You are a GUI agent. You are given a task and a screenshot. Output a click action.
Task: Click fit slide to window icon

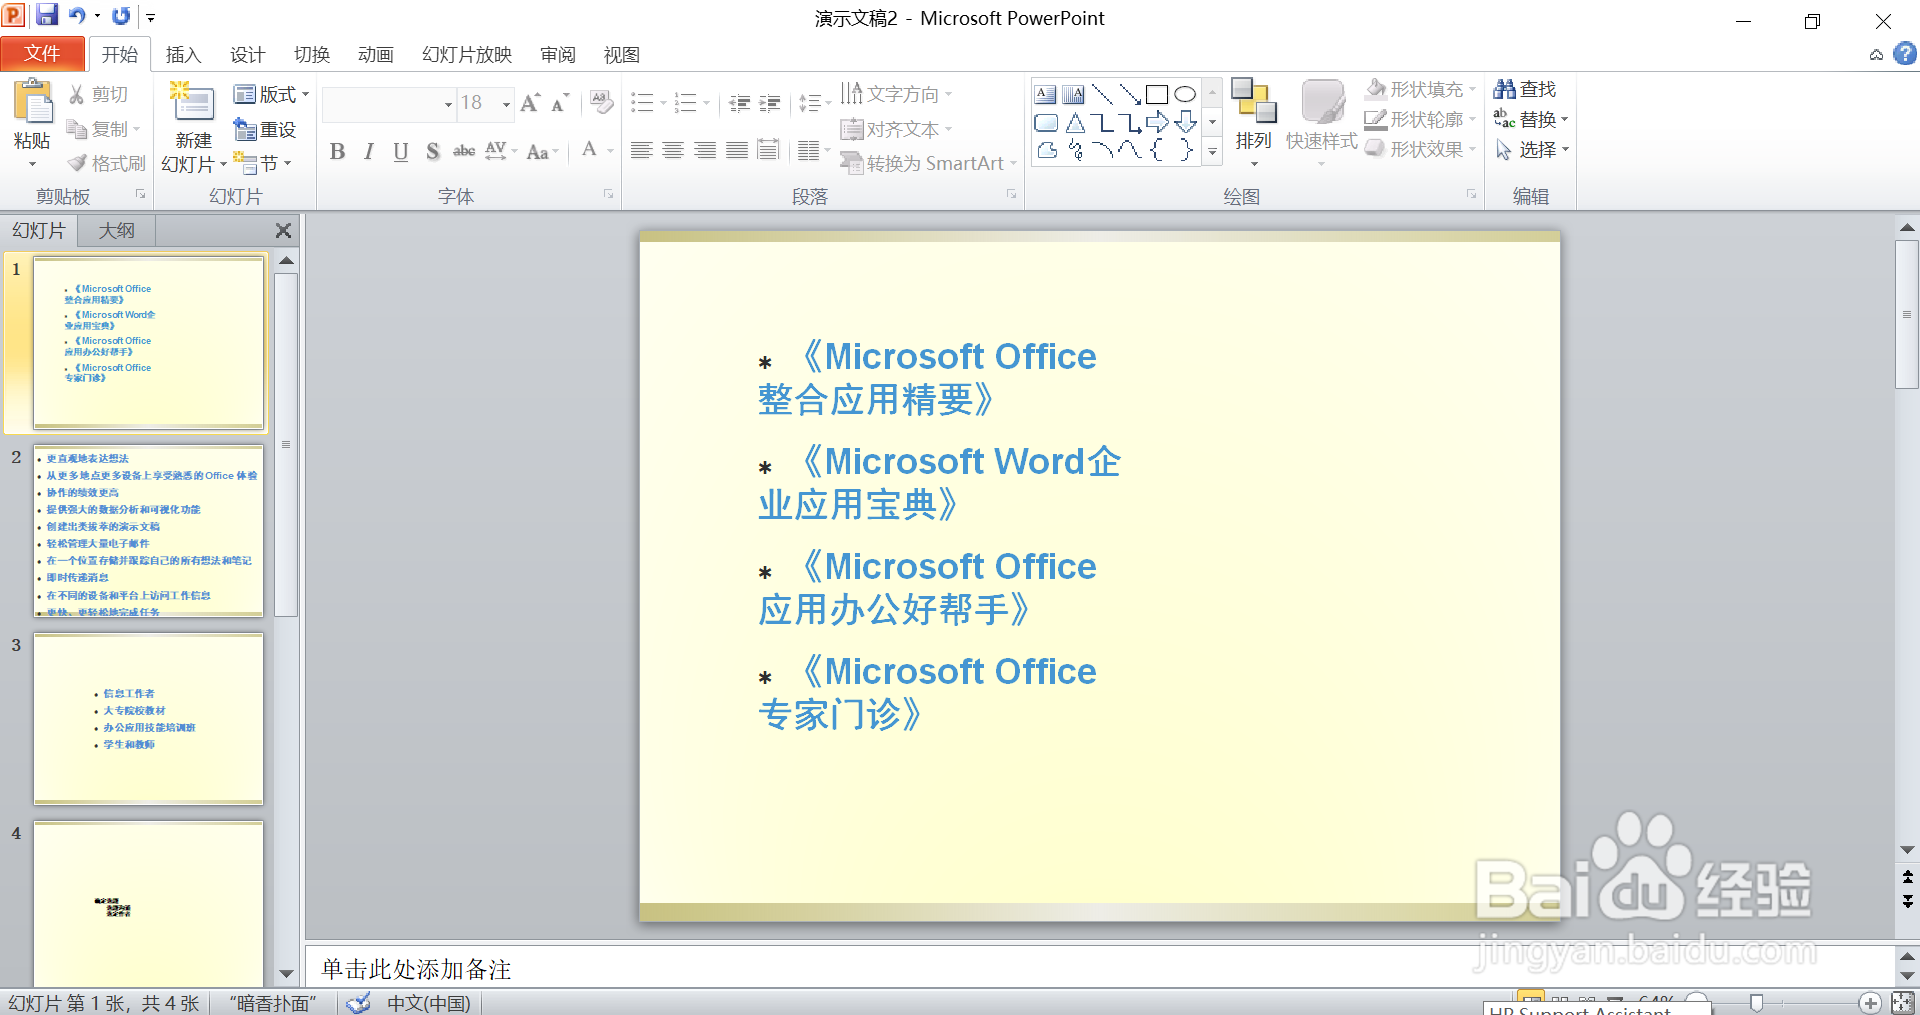point(1903,1003)
